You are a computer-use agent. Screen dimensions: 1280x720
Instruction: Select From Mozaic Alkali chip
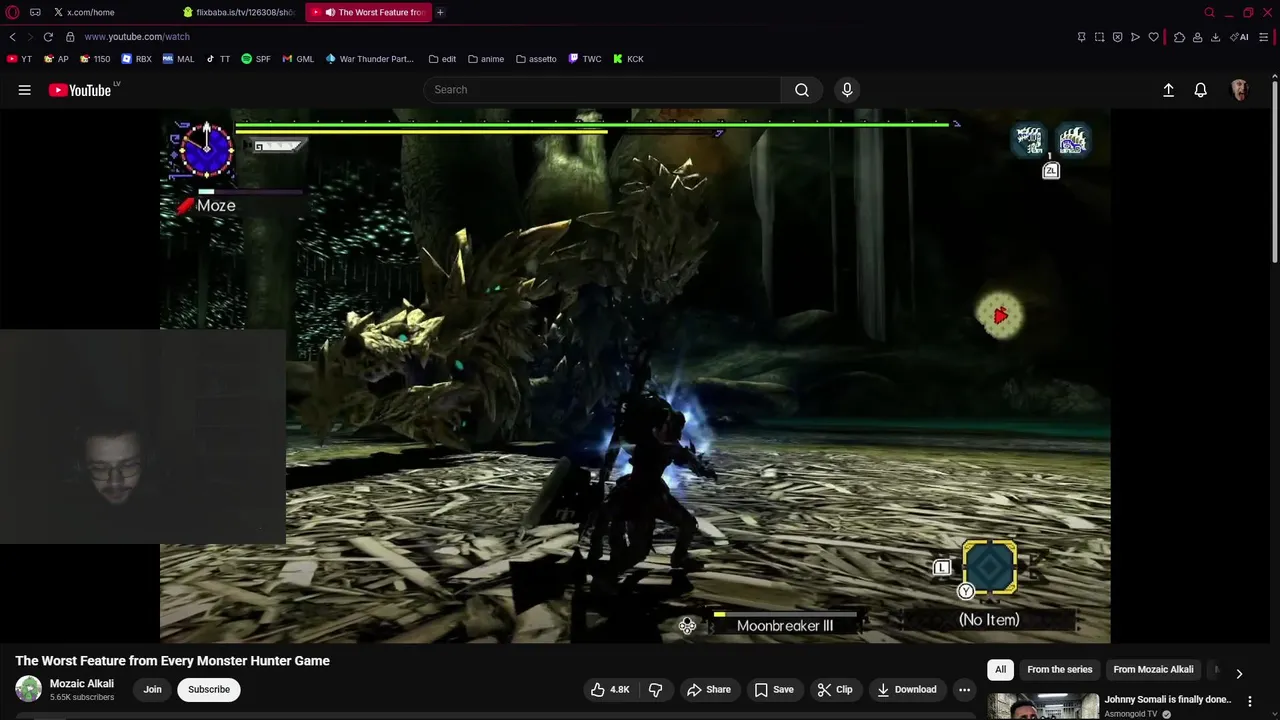pos(1153,669)
